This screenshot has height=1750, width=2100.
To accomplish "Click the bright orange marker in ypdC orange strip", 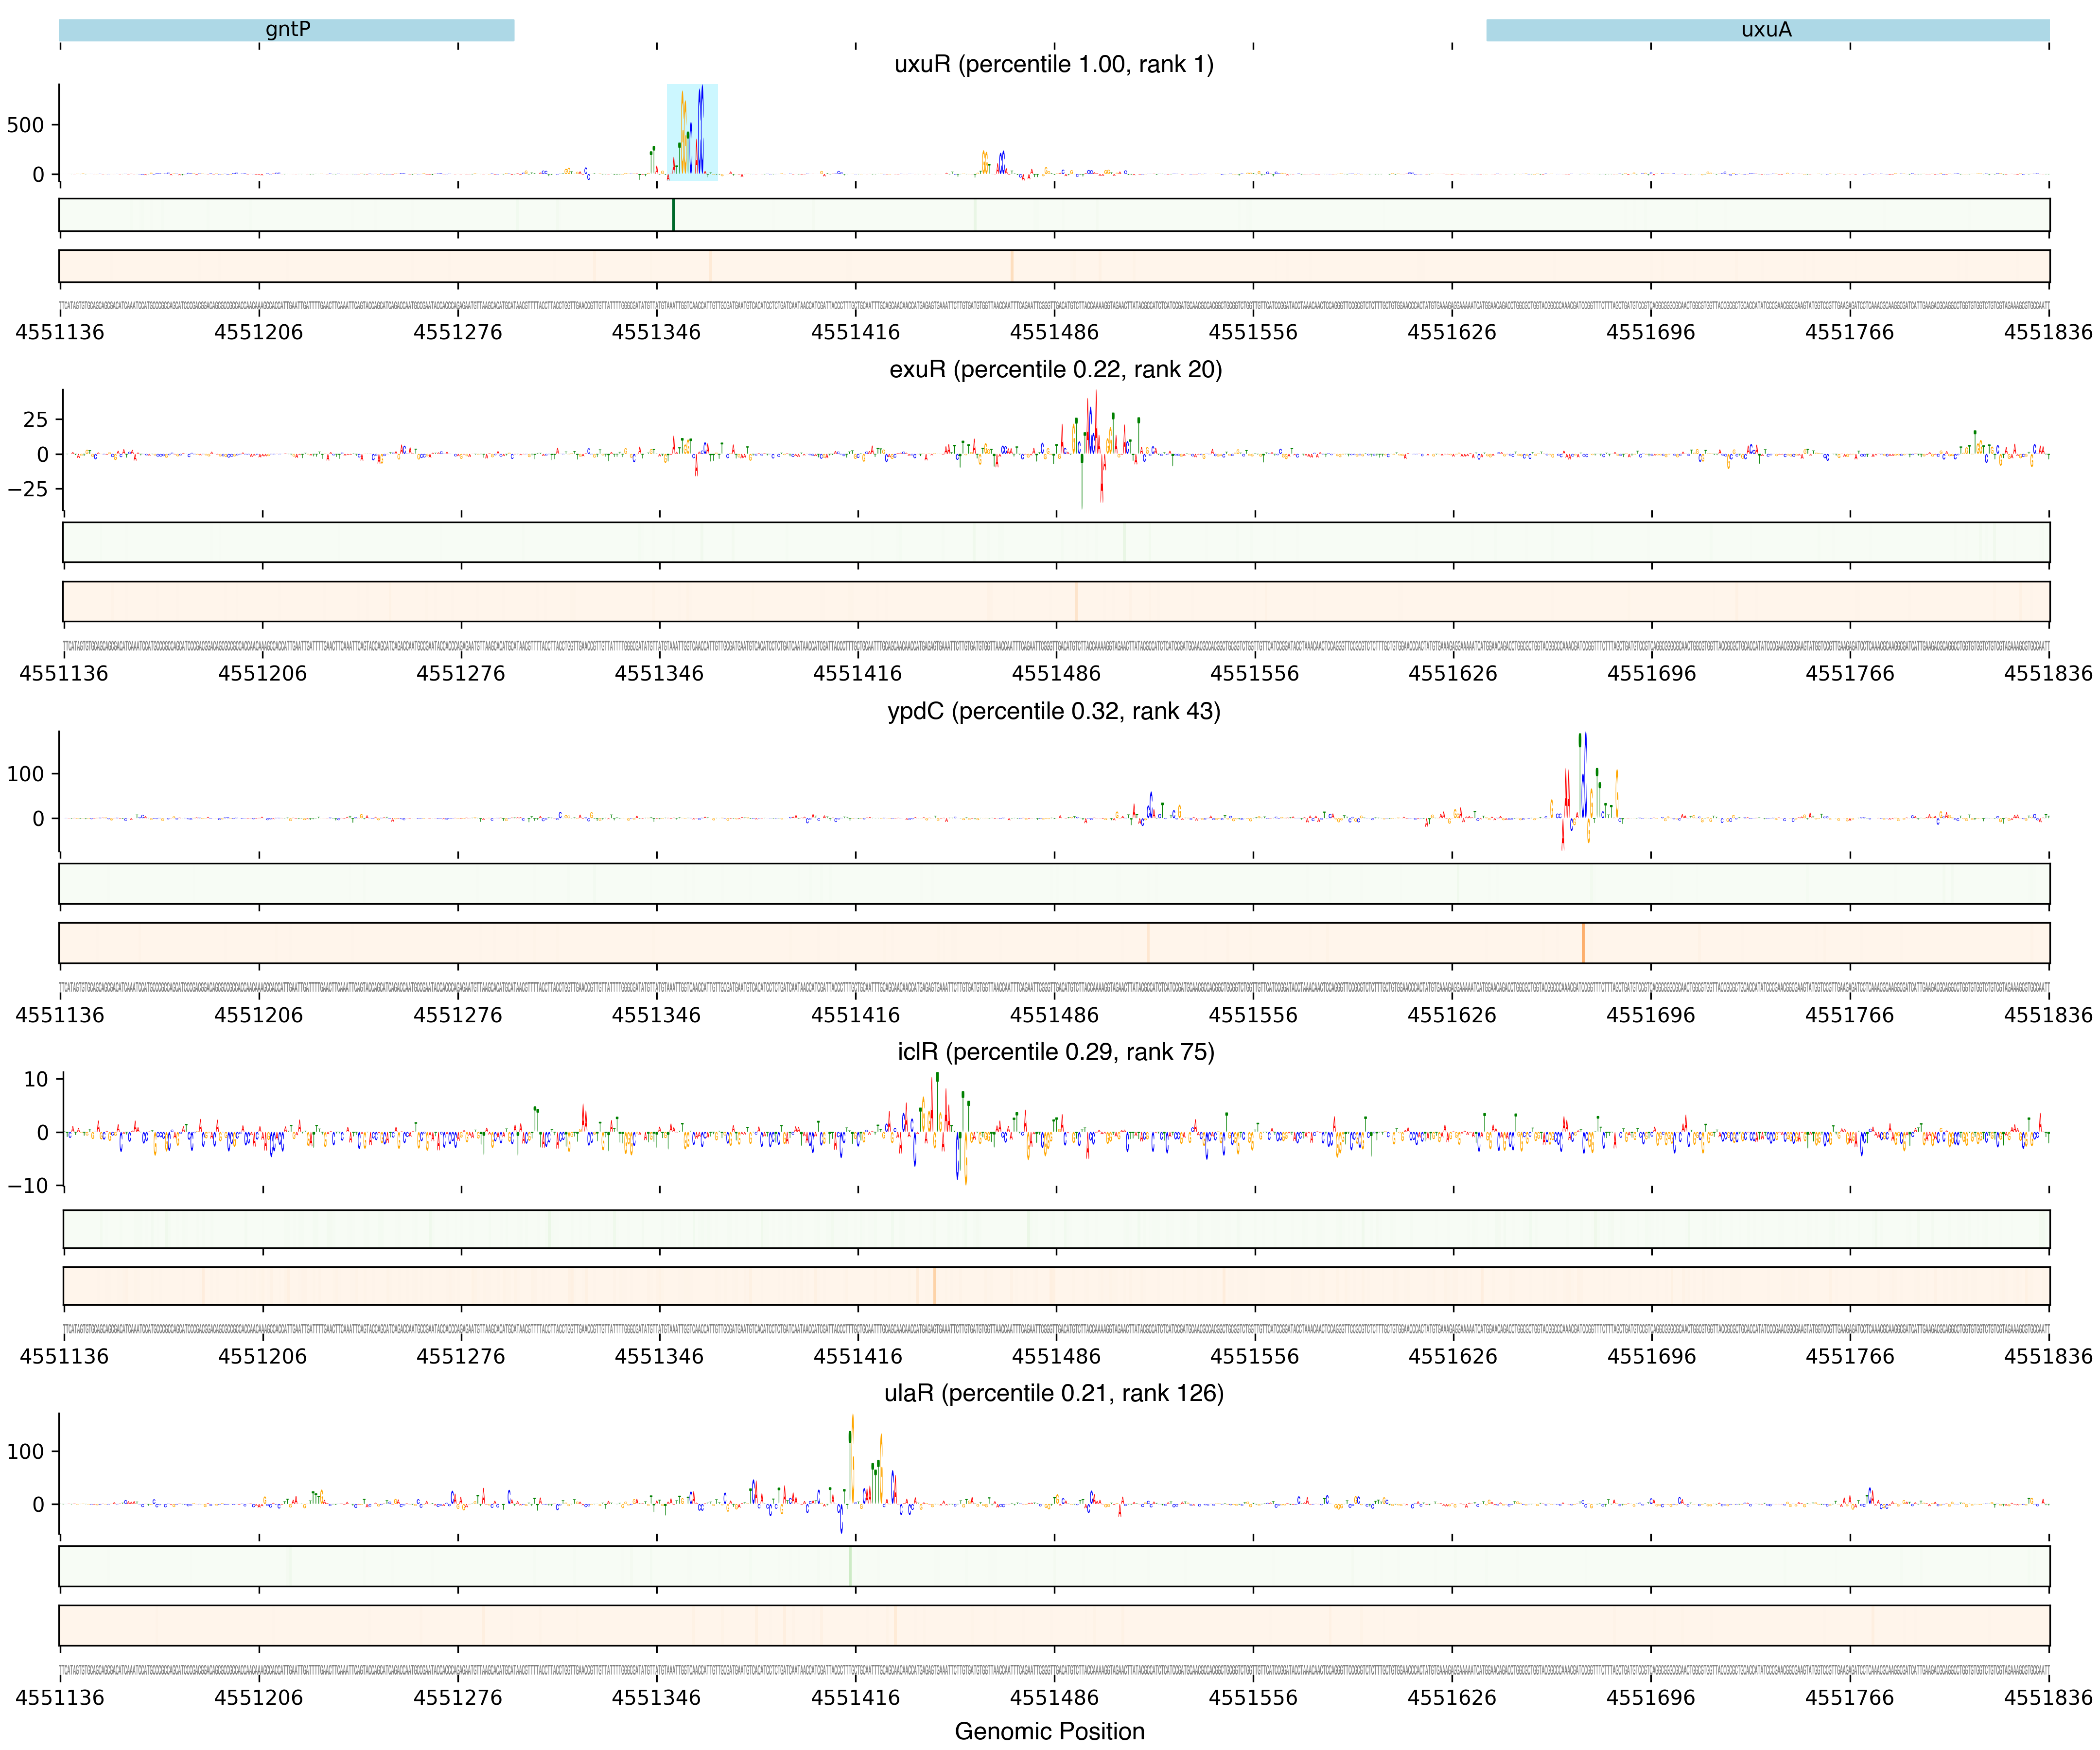I will tap(1583, 943).
